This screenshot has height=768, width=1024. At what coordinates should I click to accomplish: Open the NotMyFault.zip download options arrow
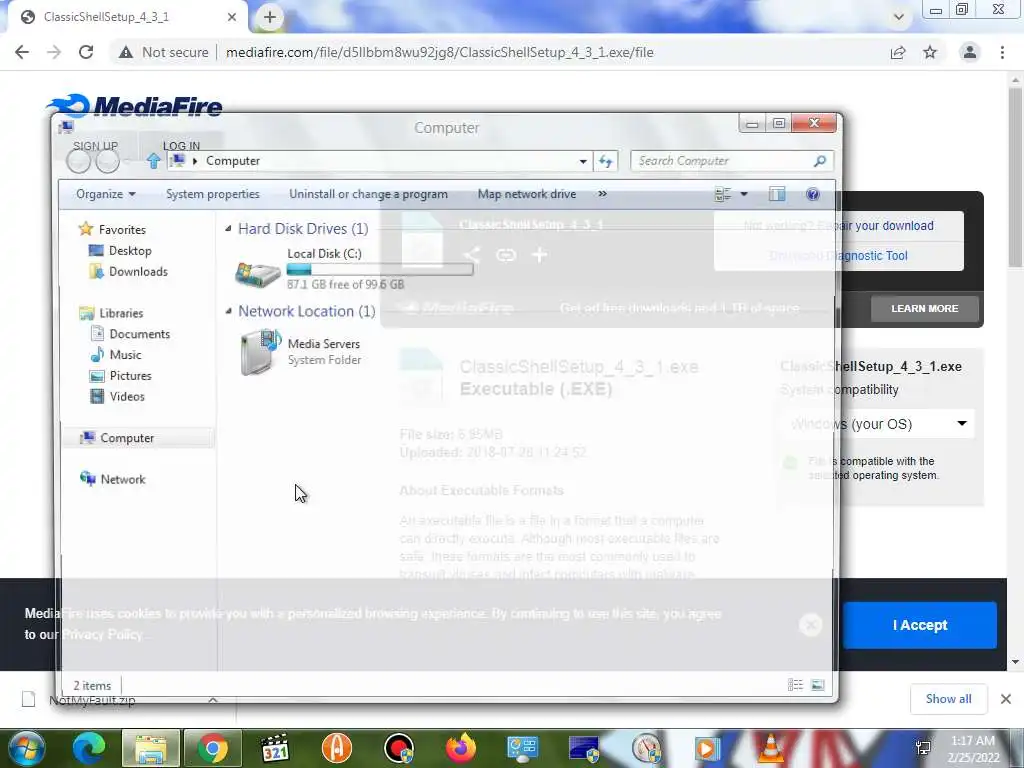(213, 700)
